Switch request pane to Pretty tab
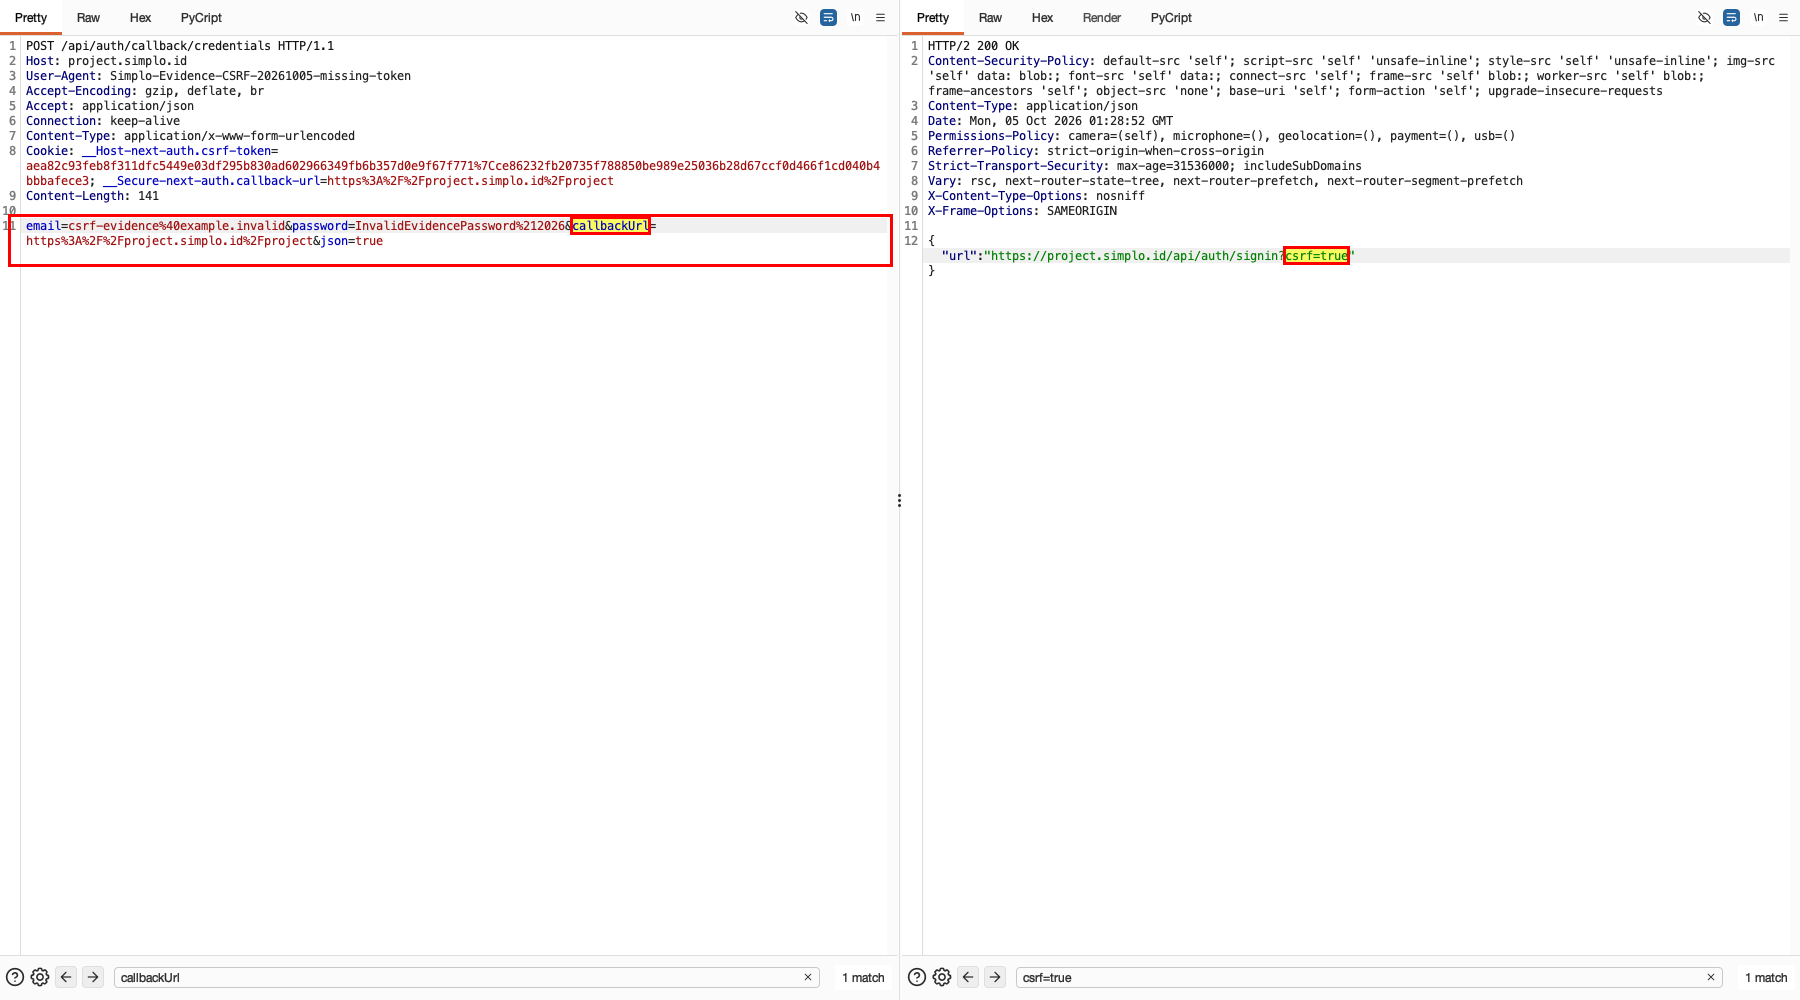Screen dimensions: 1800x1000 (x=31, y=18)
